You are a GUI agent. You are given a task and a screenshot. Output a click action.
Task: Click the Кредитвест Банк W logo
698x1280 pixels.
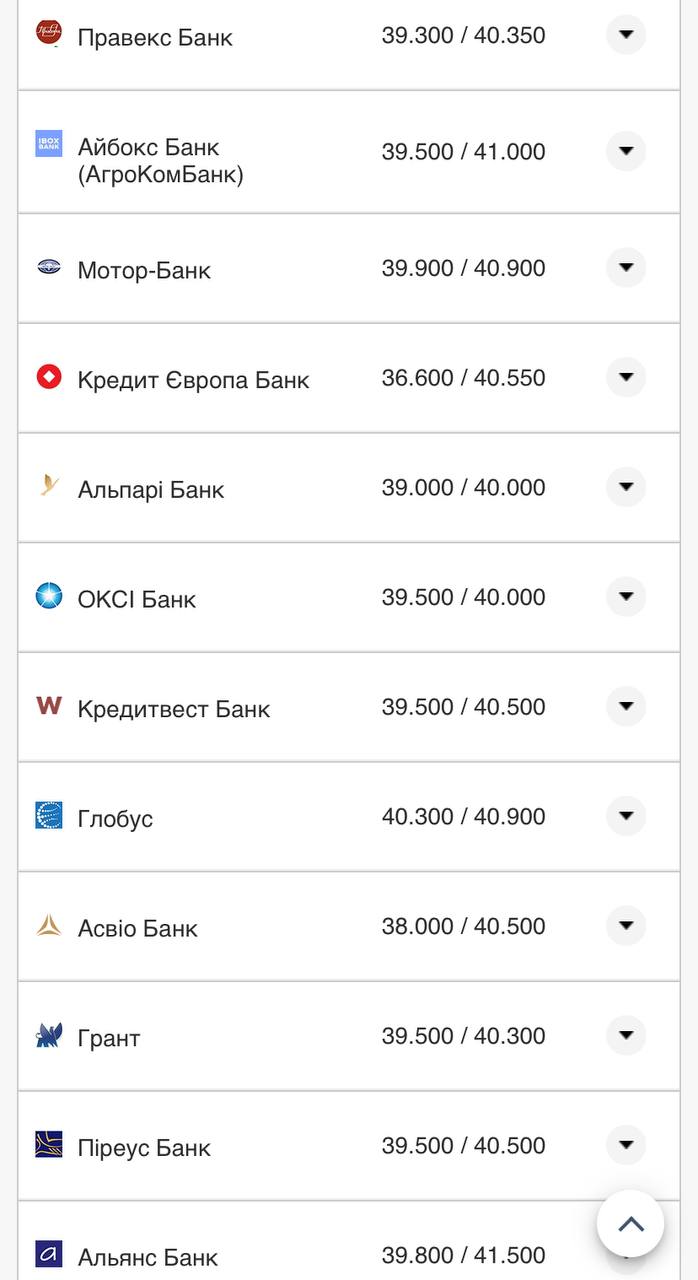(49, 706)
